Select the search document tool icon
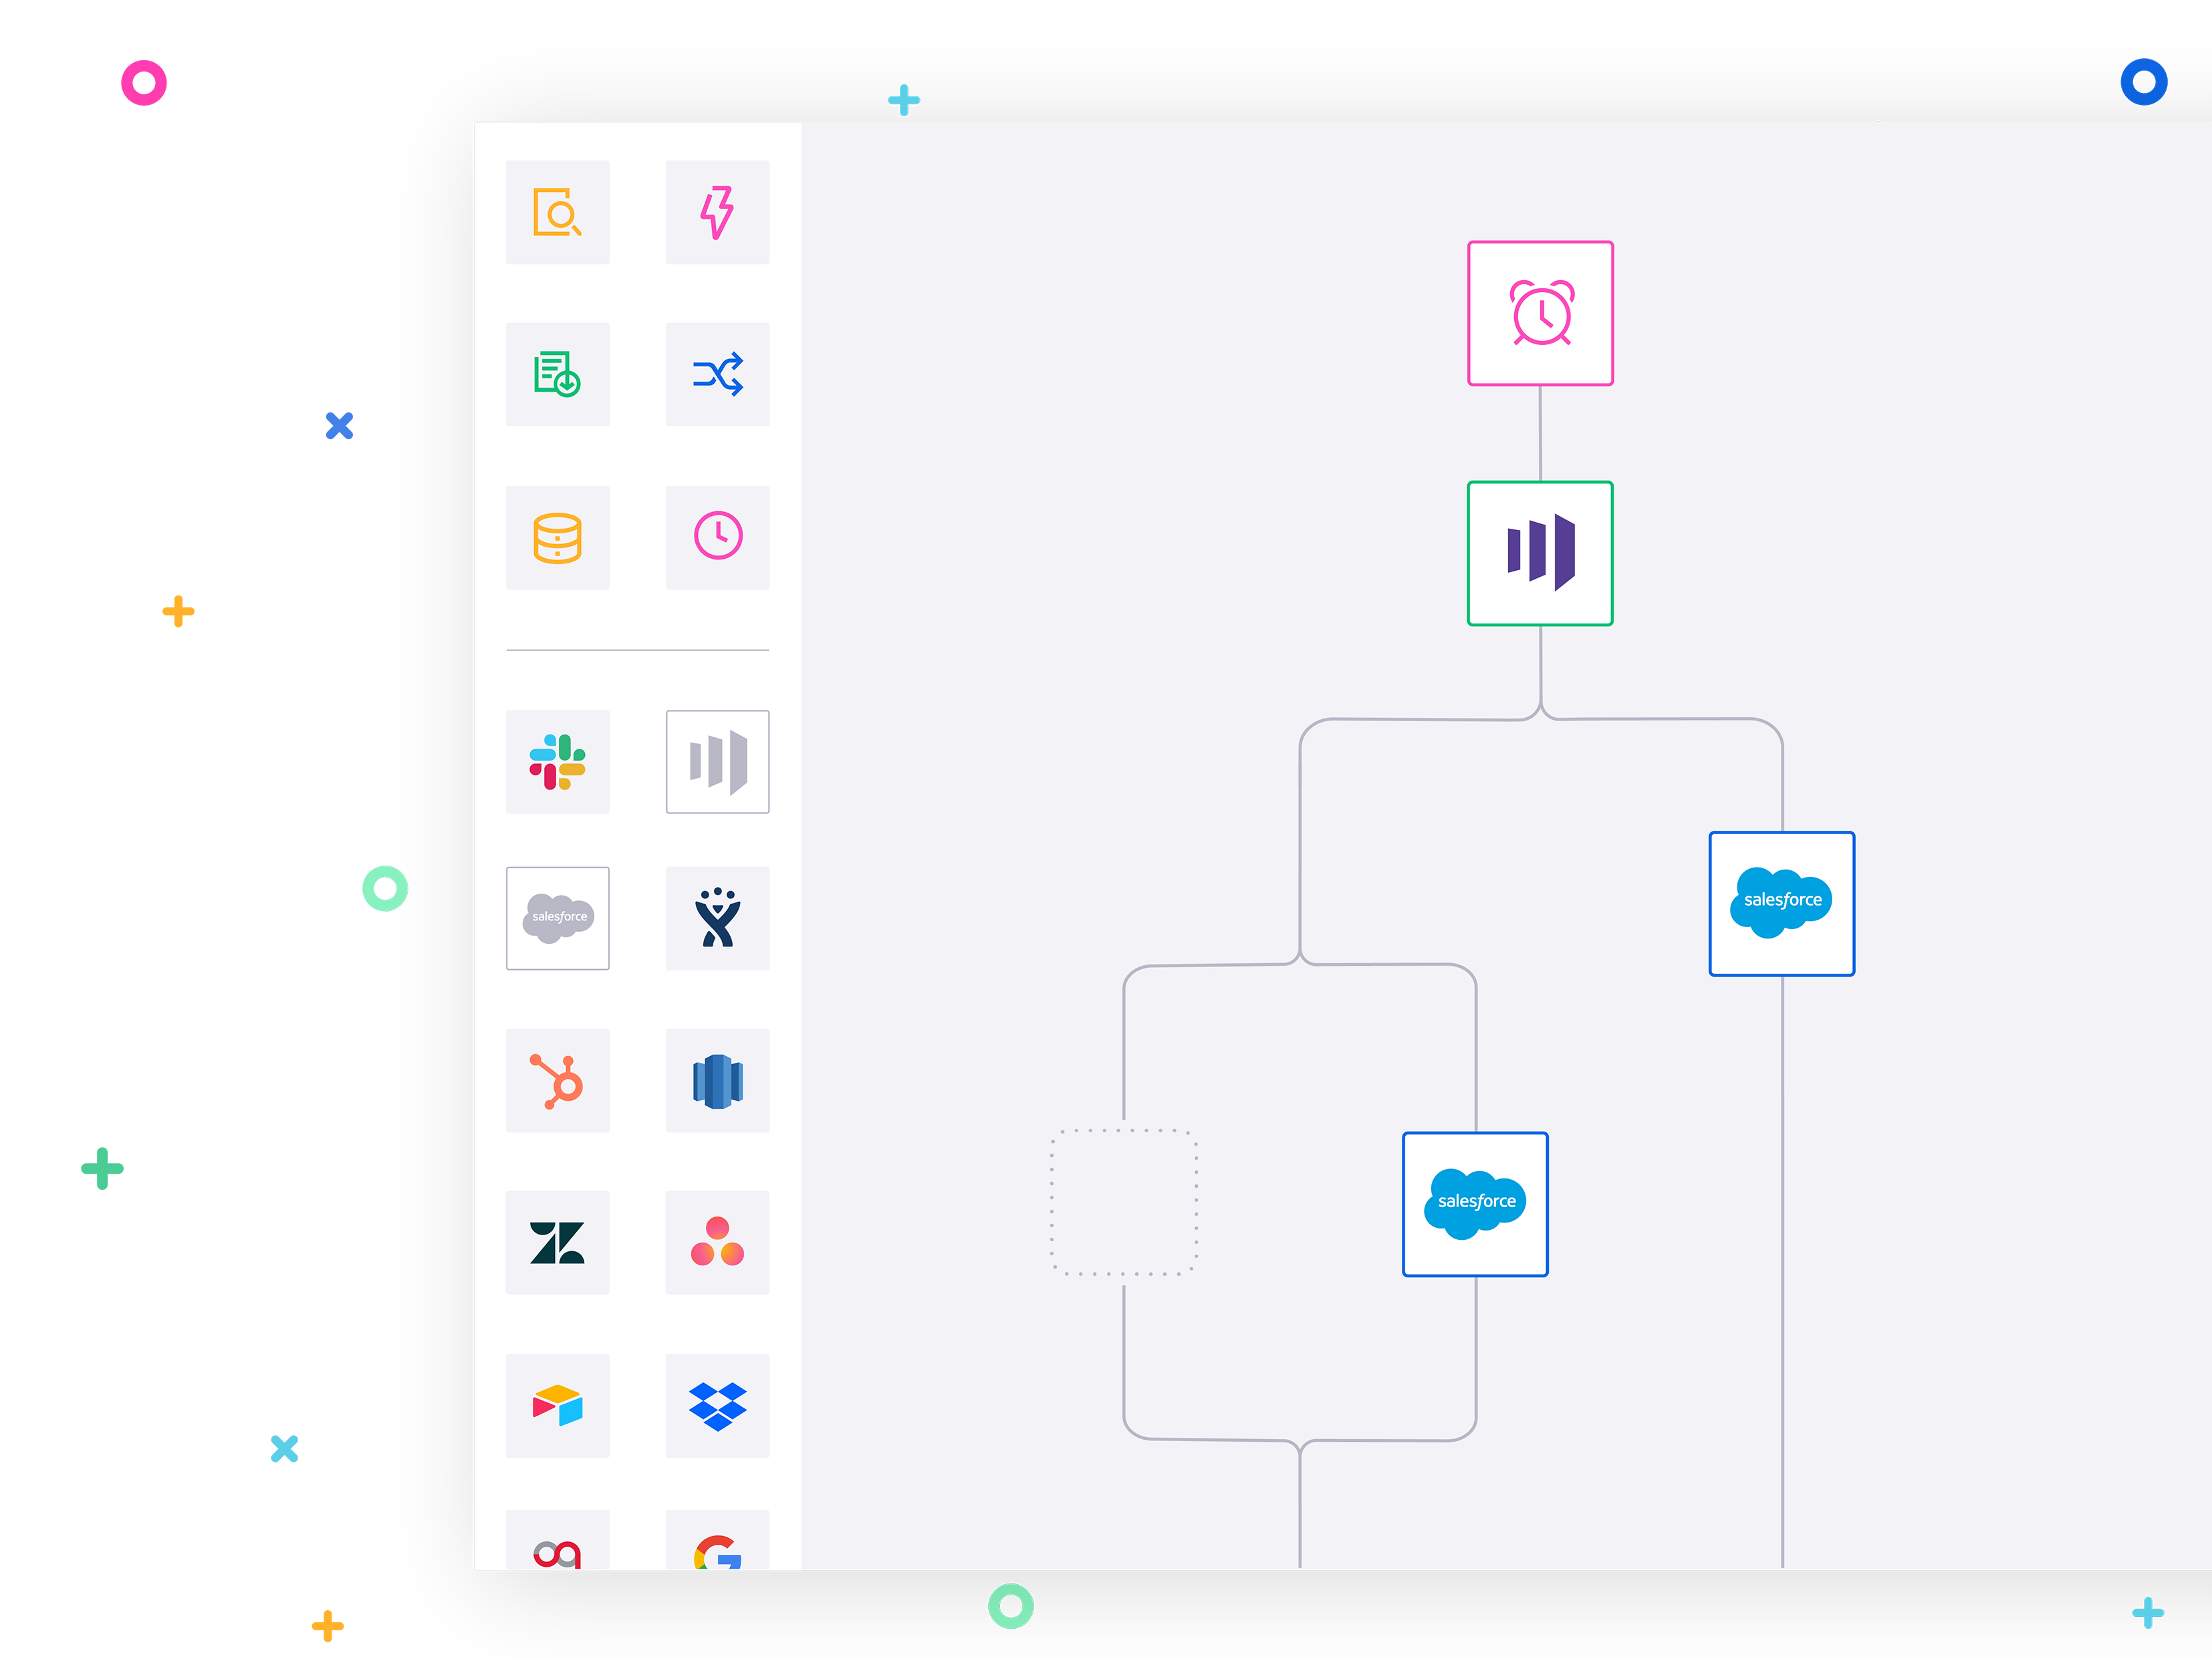 [x=557, y=212]
